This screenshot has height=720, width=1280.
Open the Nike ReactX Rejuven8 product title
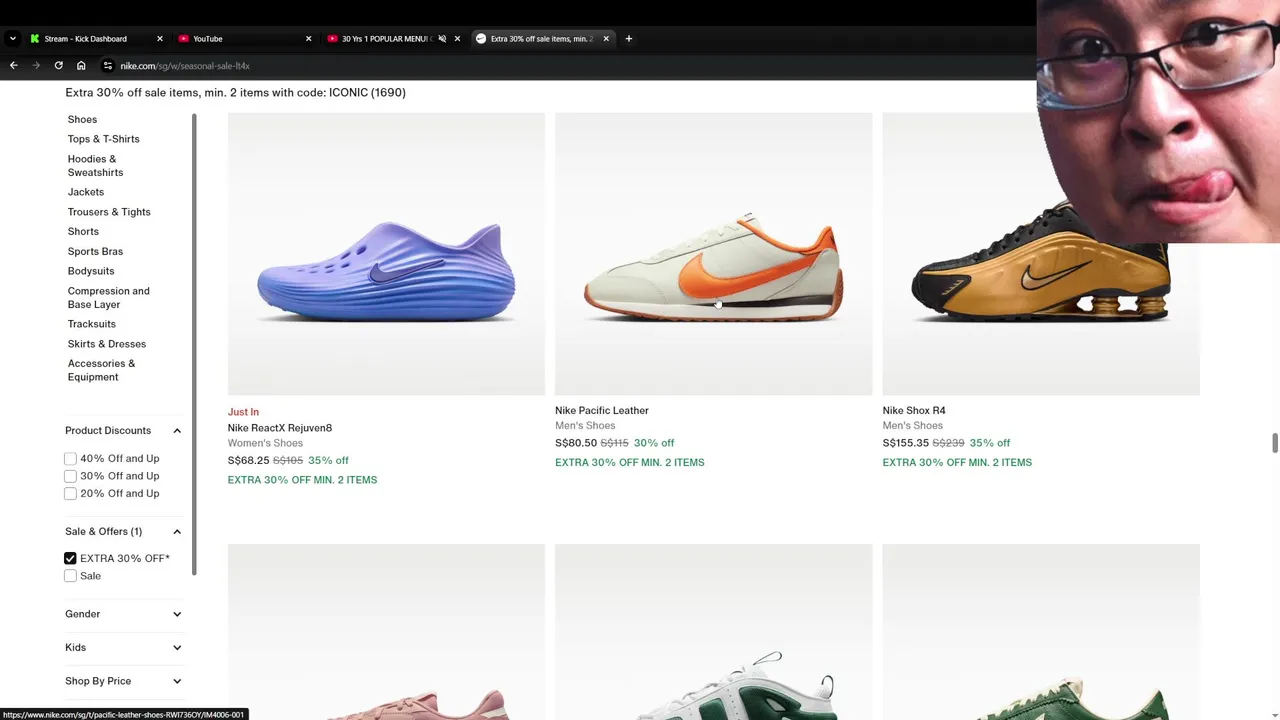point(280,427)
